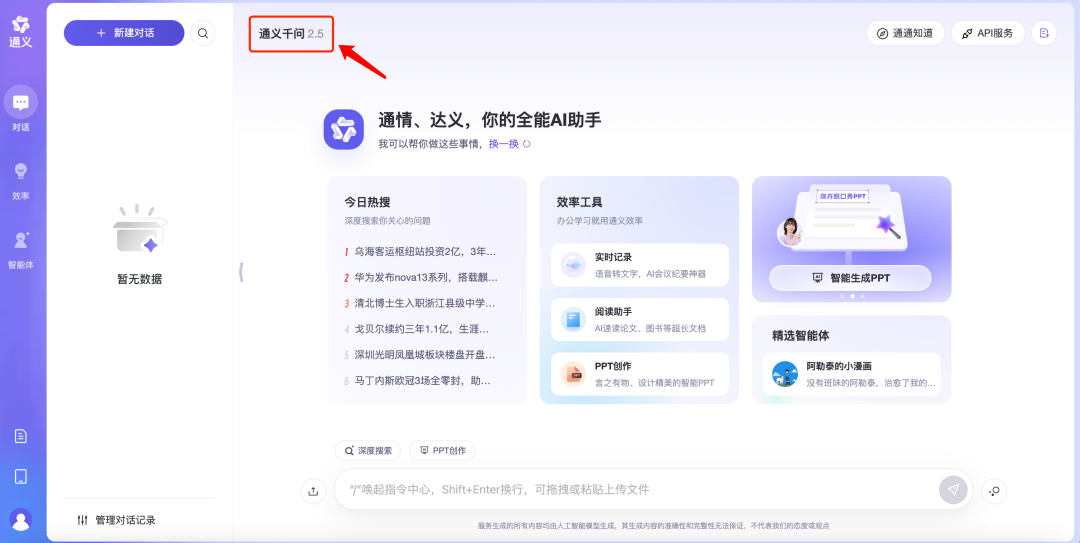The height and width of the screenshot is (543, 1080).
Task: Click the refresh icon next to 换一换
Action: (527, 144)
